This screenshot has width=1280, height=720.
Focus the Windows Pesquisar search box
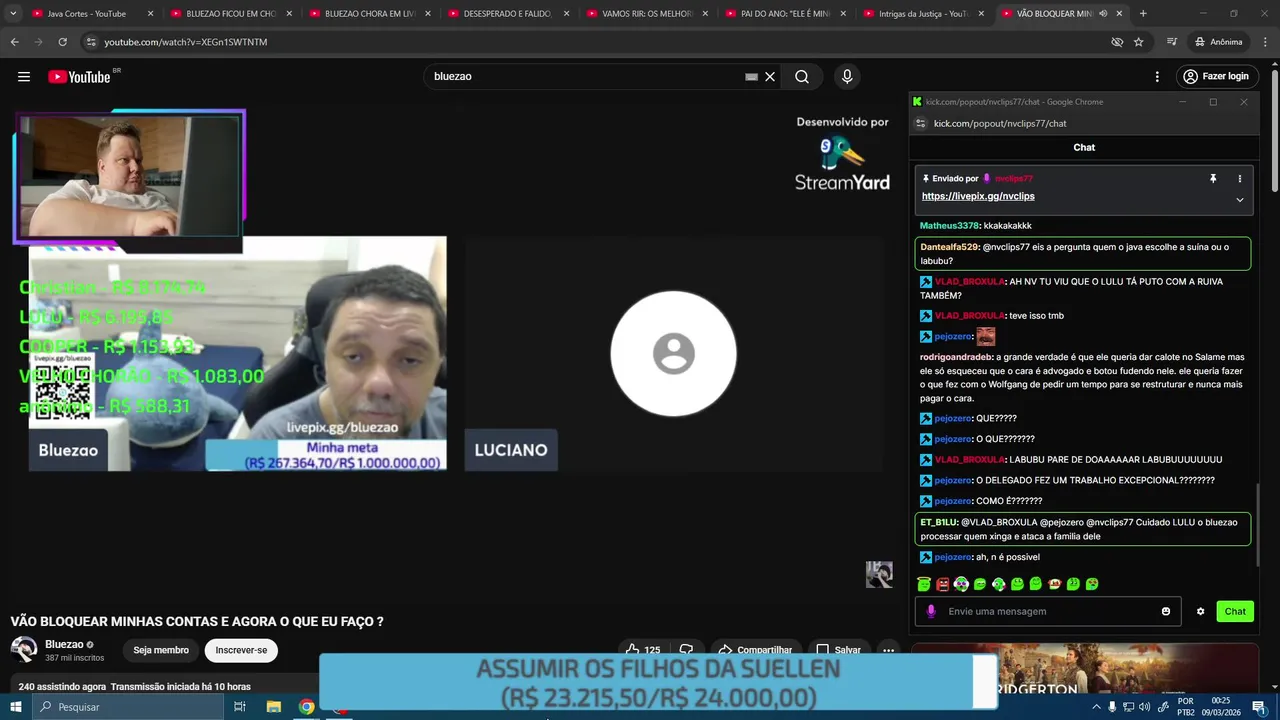(127, 707)
